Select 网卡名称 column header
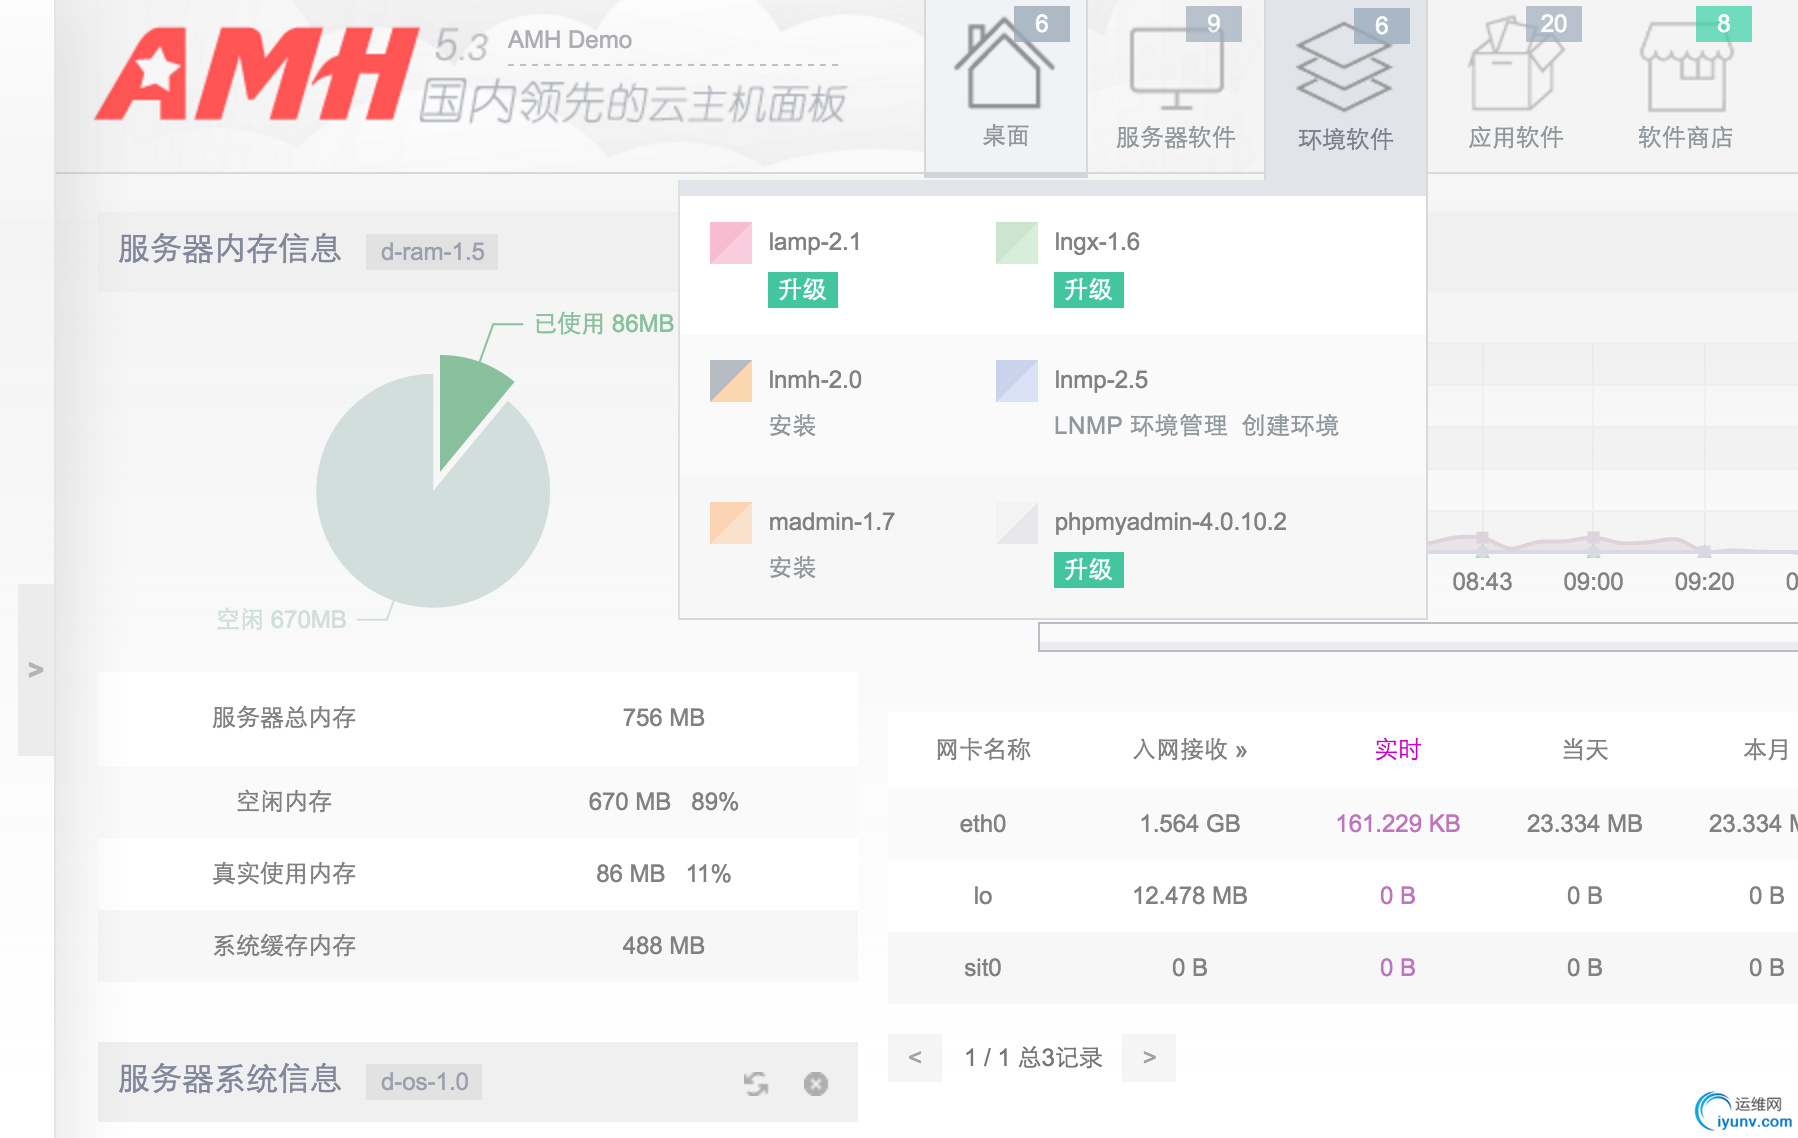1798x1138 pixels. click(x=983, y=750)
